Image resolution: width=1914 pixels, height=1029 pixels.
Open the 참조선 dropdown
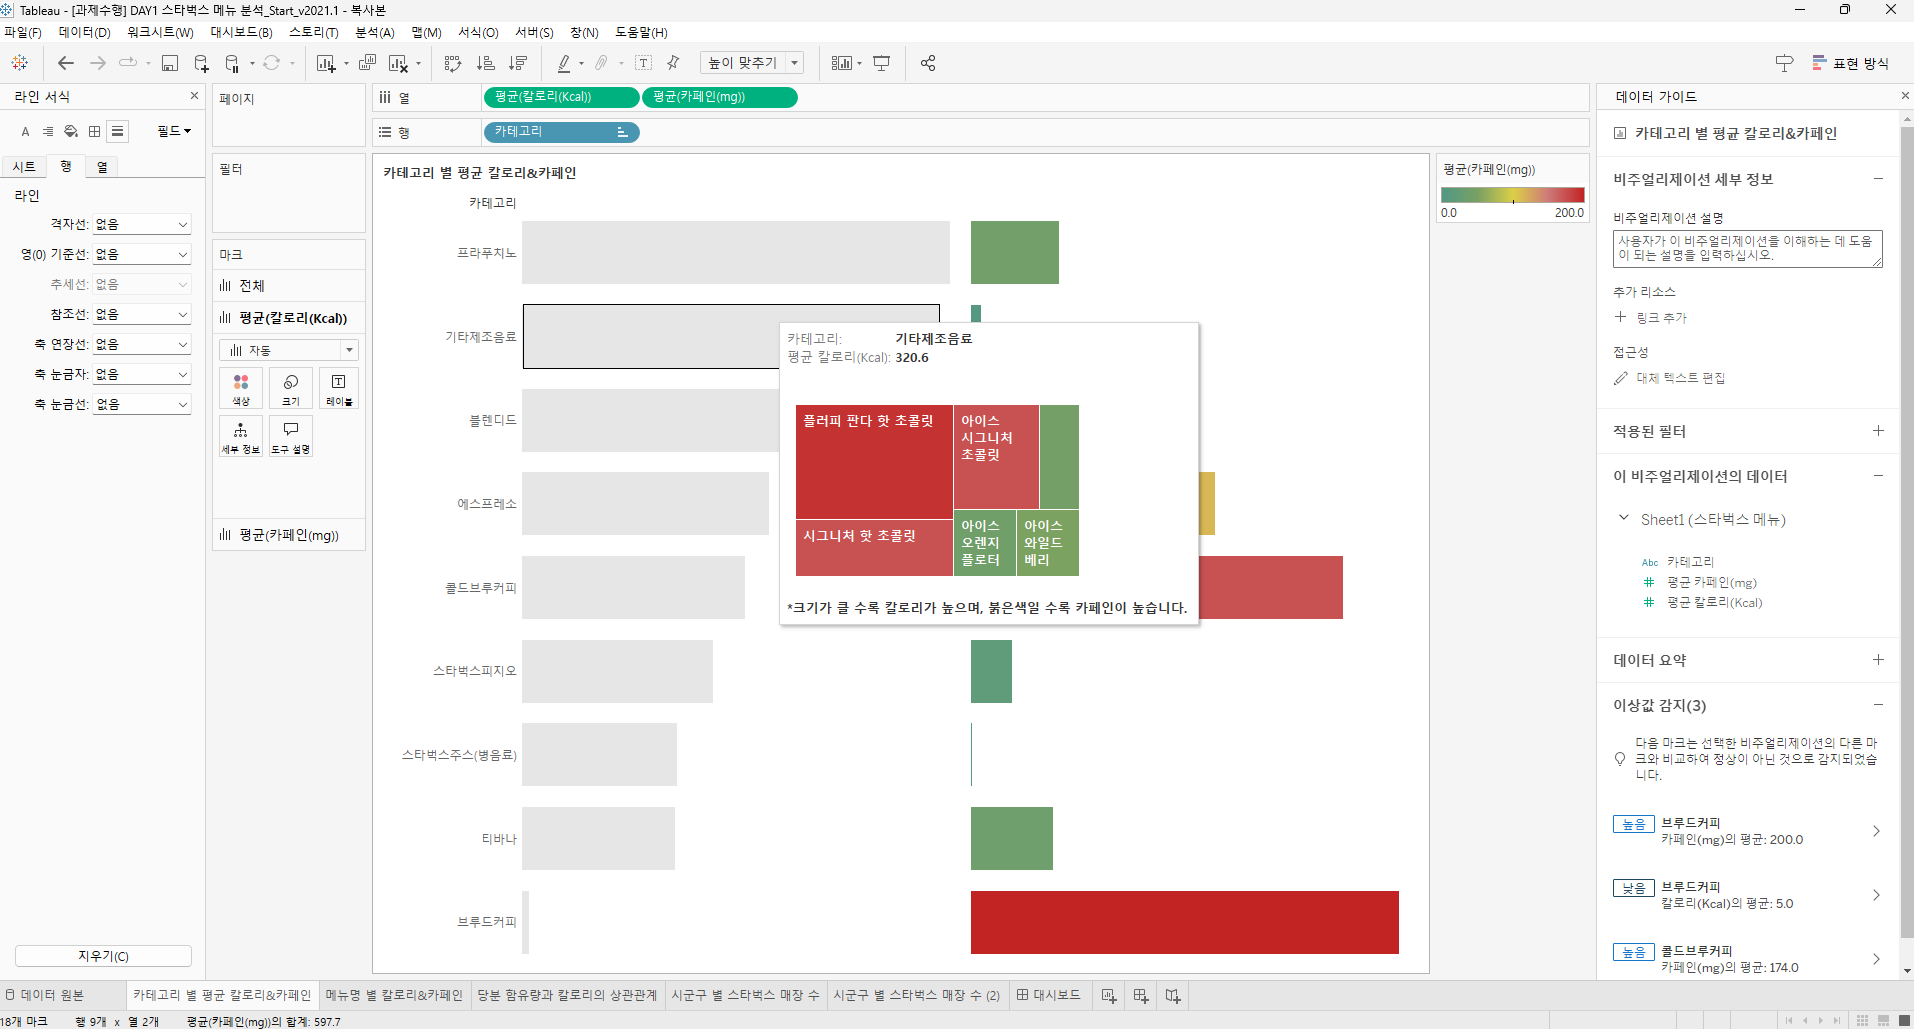[141, 314]
